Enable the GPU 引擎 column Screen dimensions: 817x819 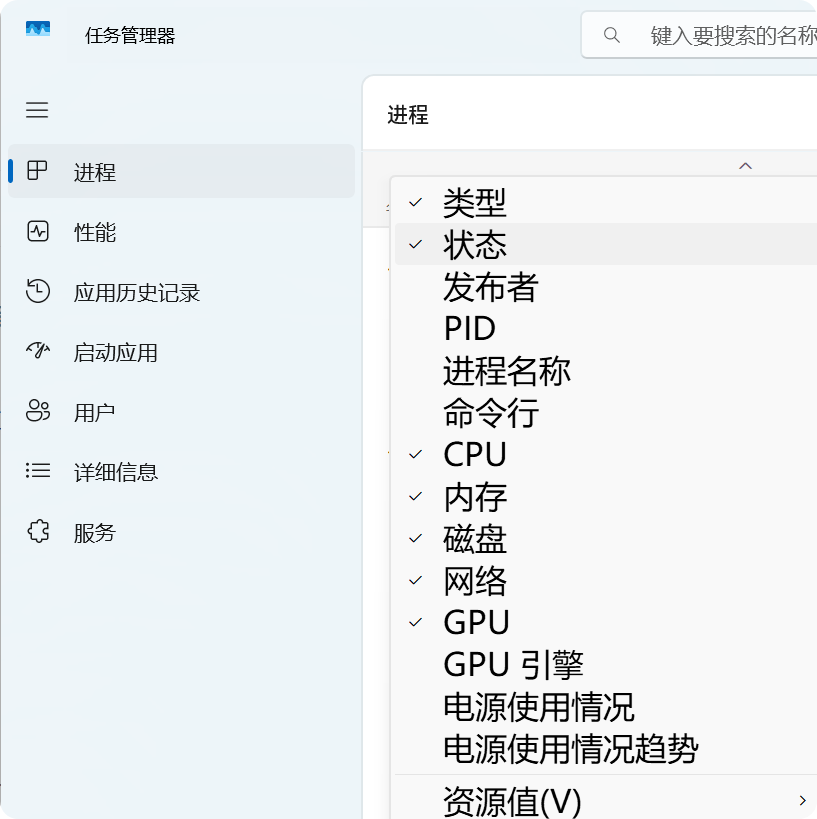pyautogui.click(x=606, y=664)
